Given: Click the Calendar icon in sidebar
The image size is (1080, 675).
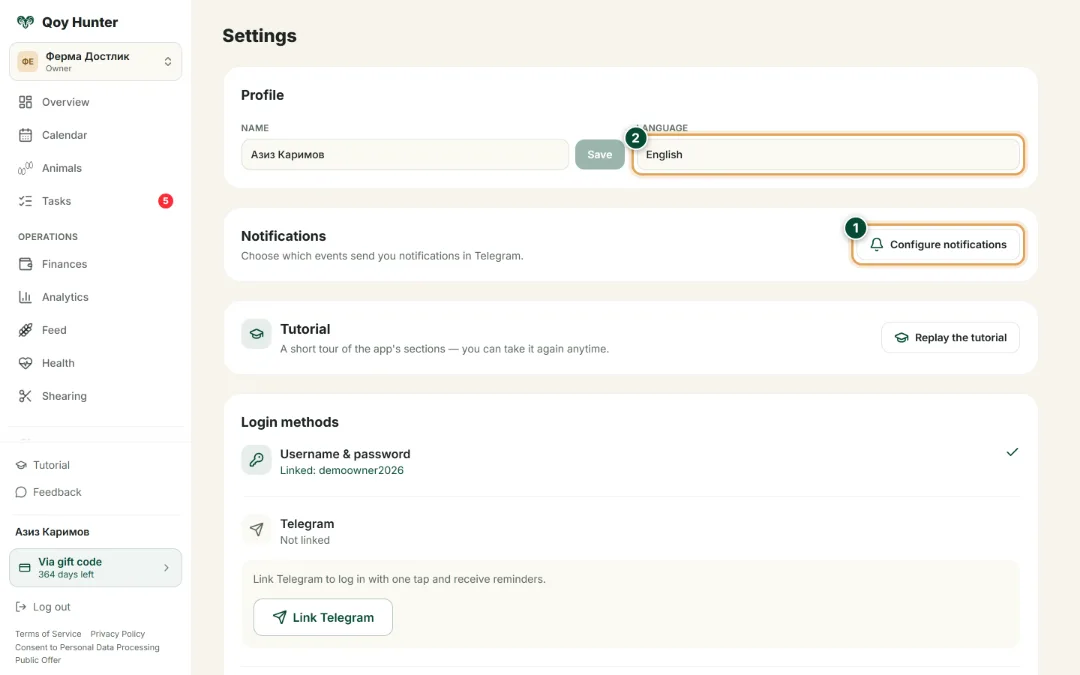Looking at the screenshot, I should (25, 135).
